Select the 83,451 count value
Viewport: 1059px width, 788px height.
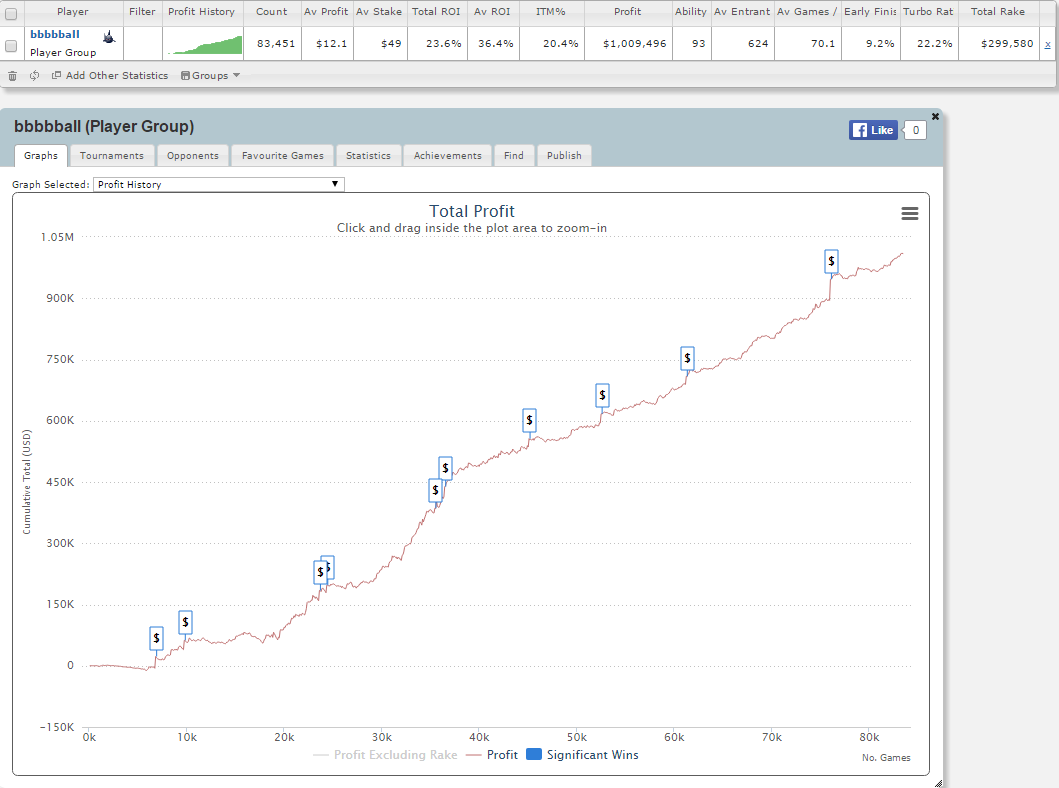(276, 44)
